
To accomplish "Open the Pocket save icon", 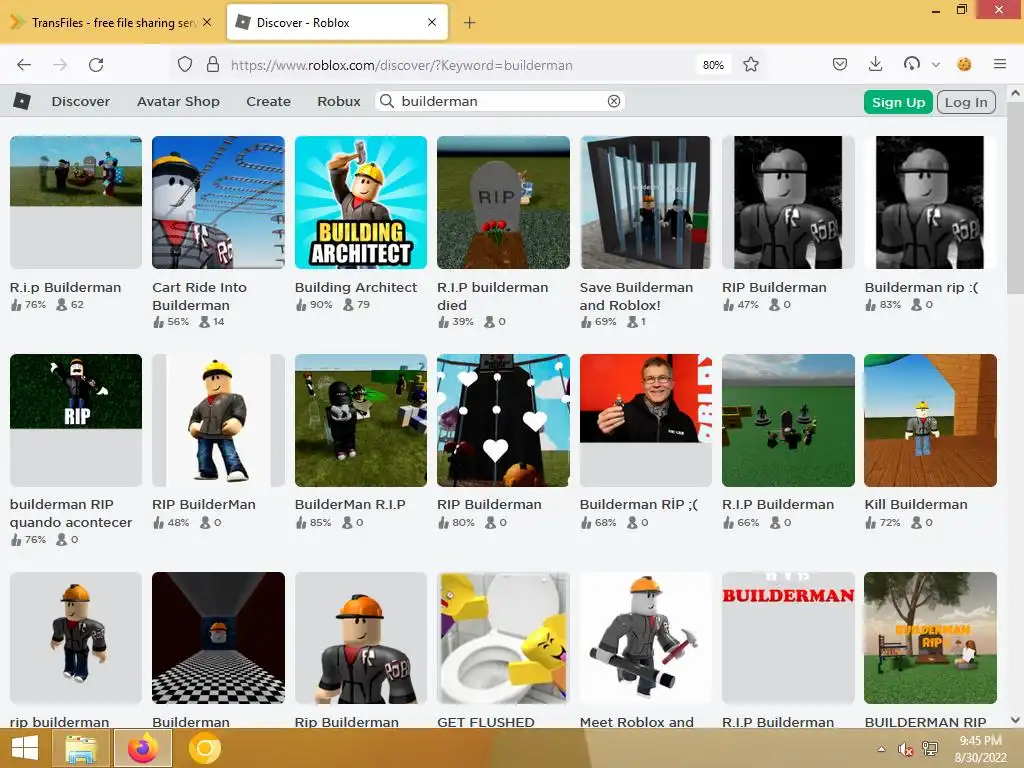I will (840, 64).
